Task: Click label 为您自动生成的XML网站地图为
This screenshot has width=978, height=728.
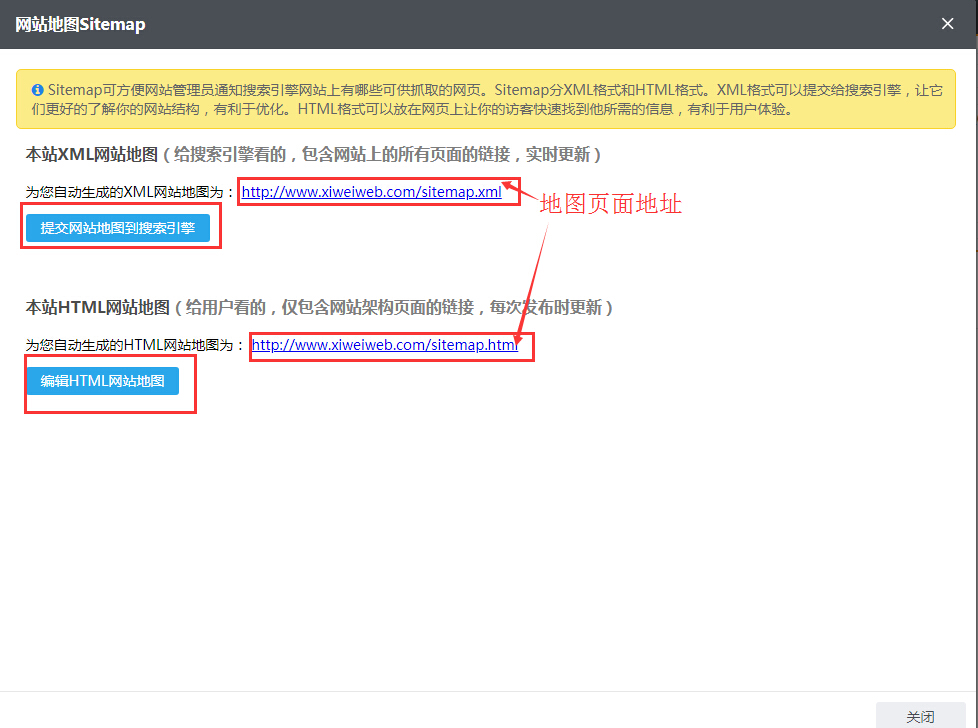Action: click(130, 192)
